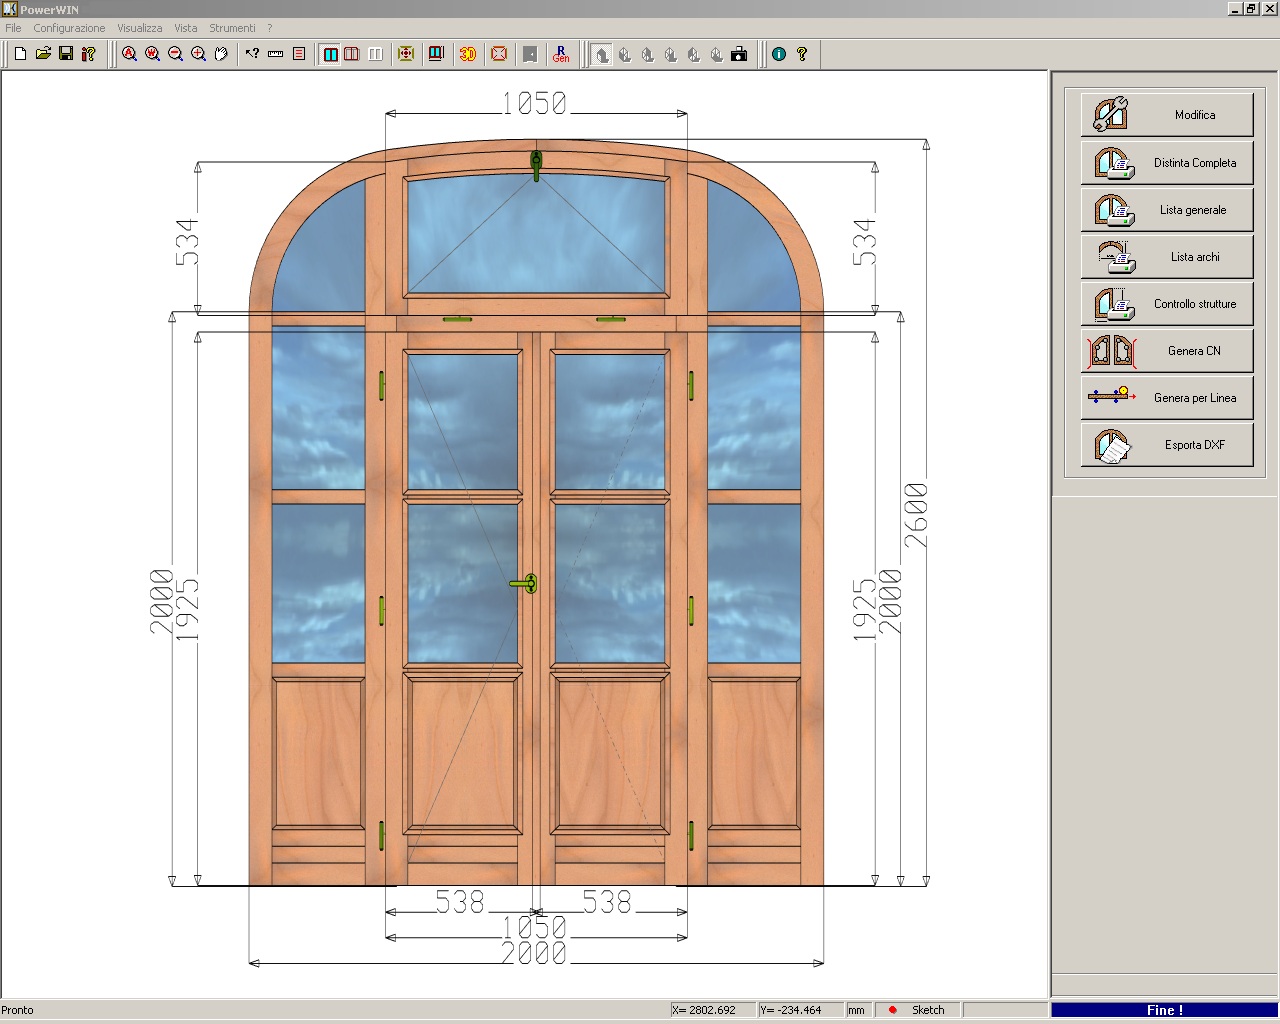Image resolution: width=1280 pixels, height=1024 pixels.
Task: Click the Modifica button
Action: click(1166, 115)
